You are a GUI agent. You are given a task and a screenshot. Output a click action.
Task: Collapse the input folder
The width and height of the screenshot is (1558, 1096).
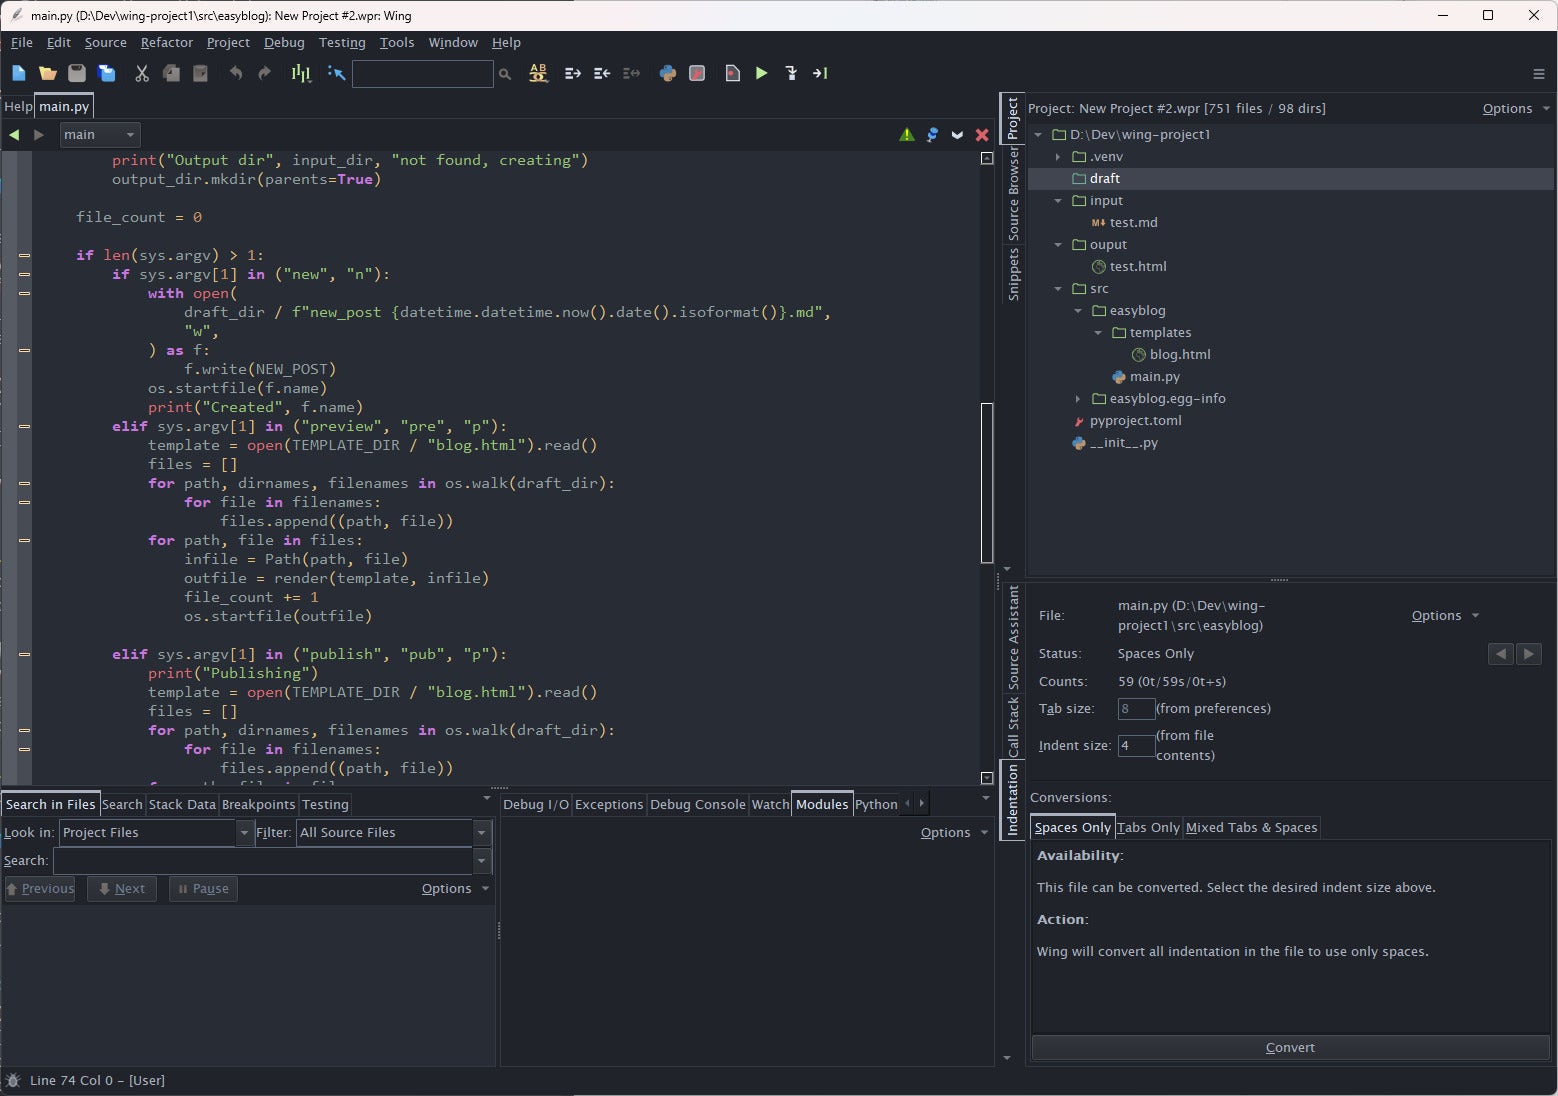click(1058, 201)
